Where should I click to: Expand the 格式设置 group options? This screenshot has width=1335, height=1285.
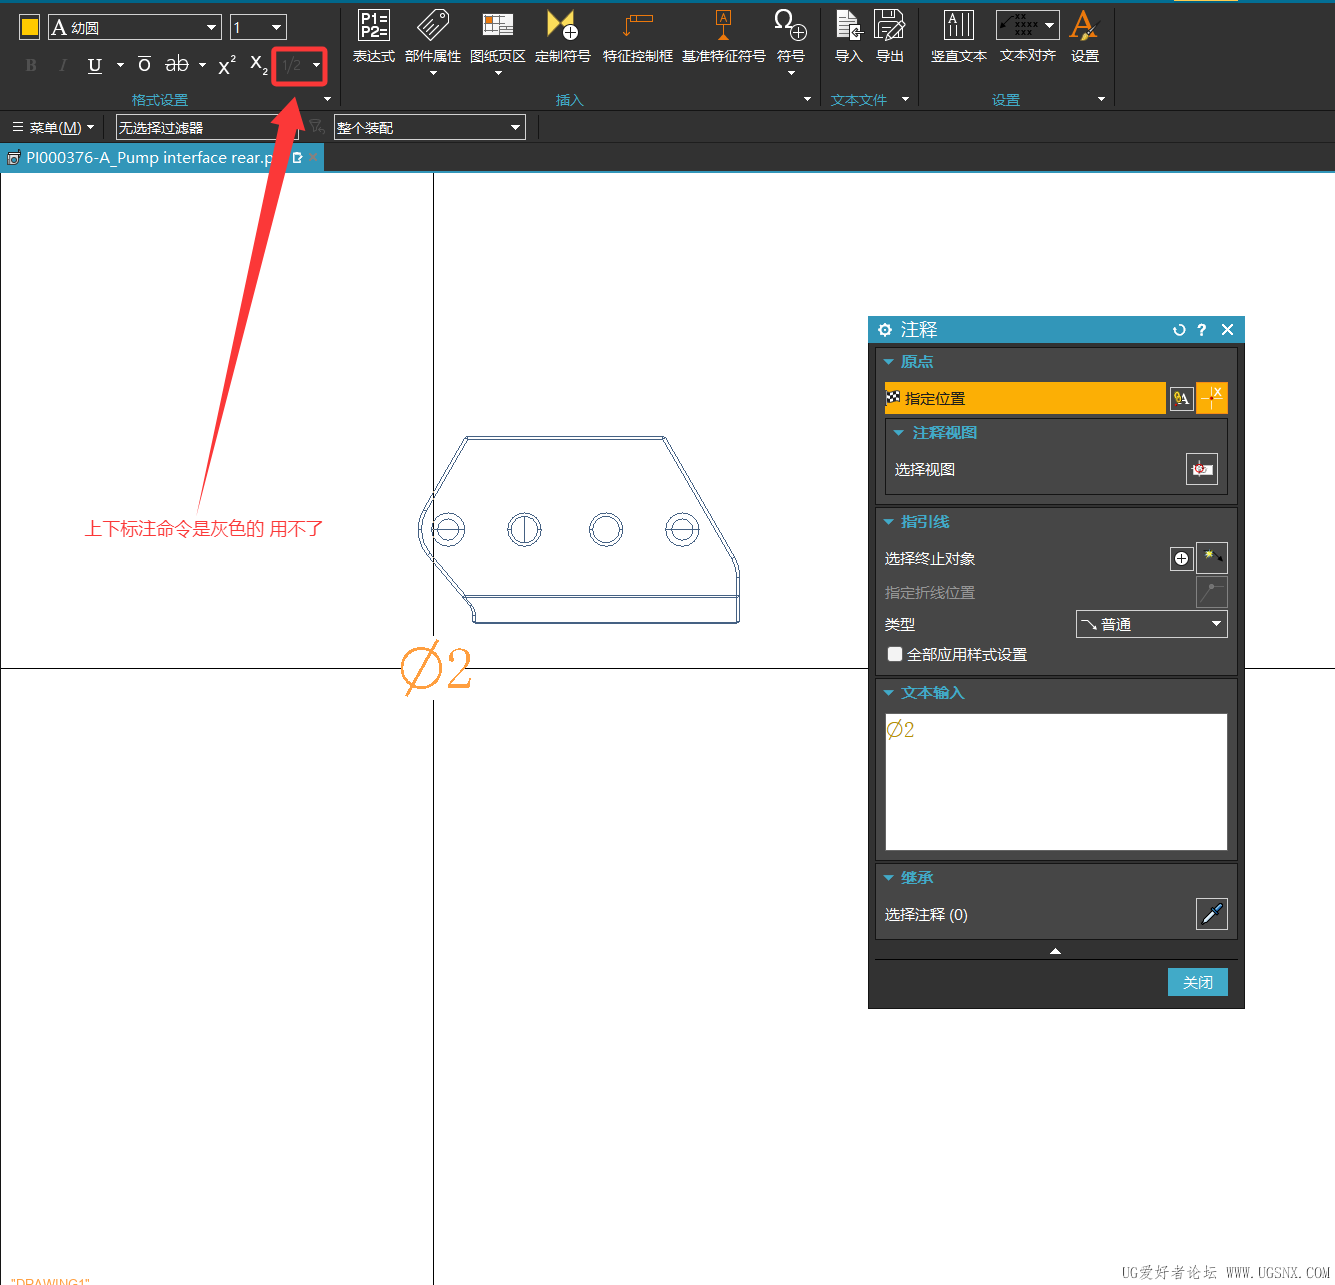coord(327,99)
